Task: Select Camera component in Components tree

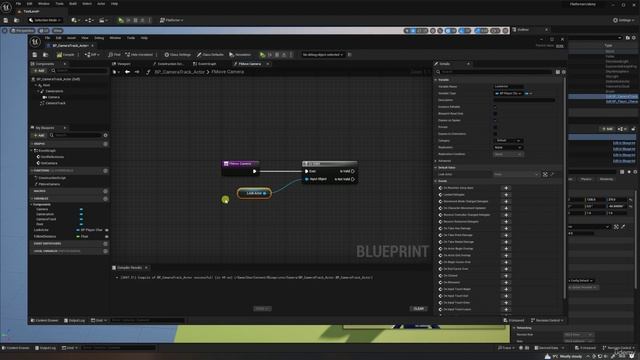Action: tap(54, 97)
